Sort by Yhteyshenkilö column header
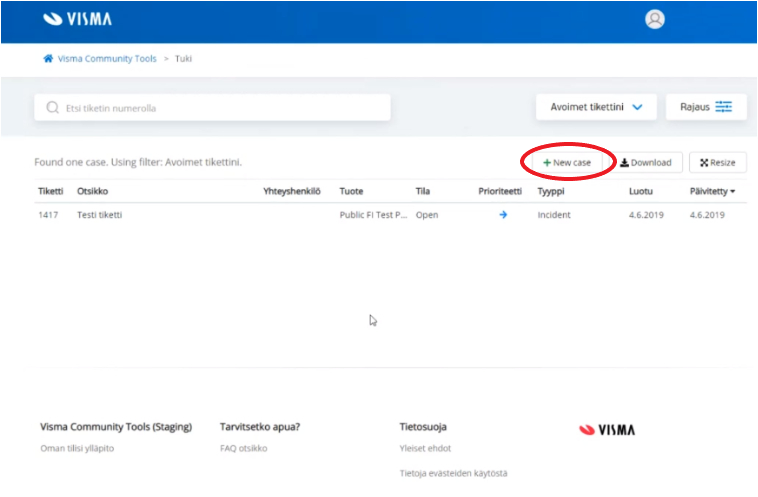 click(x=292, y=191)
